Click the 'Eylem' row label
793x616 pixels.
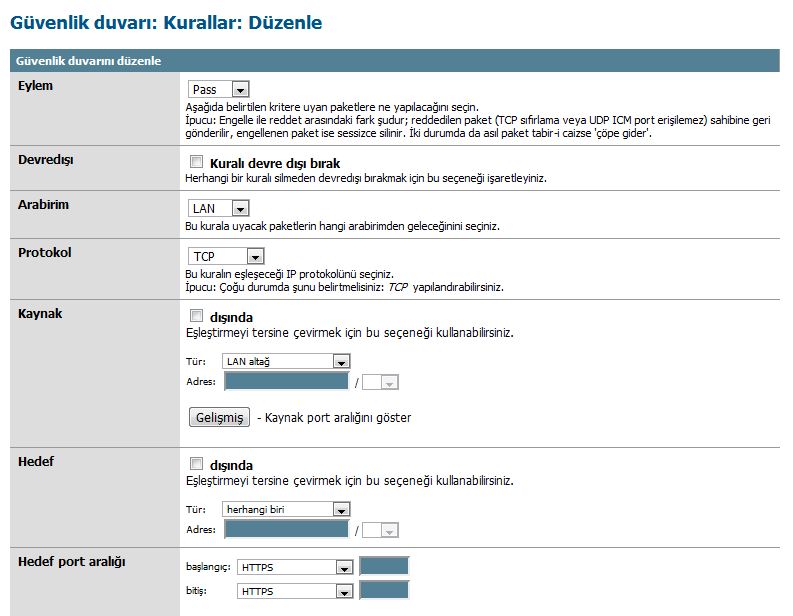pos(35,86)
